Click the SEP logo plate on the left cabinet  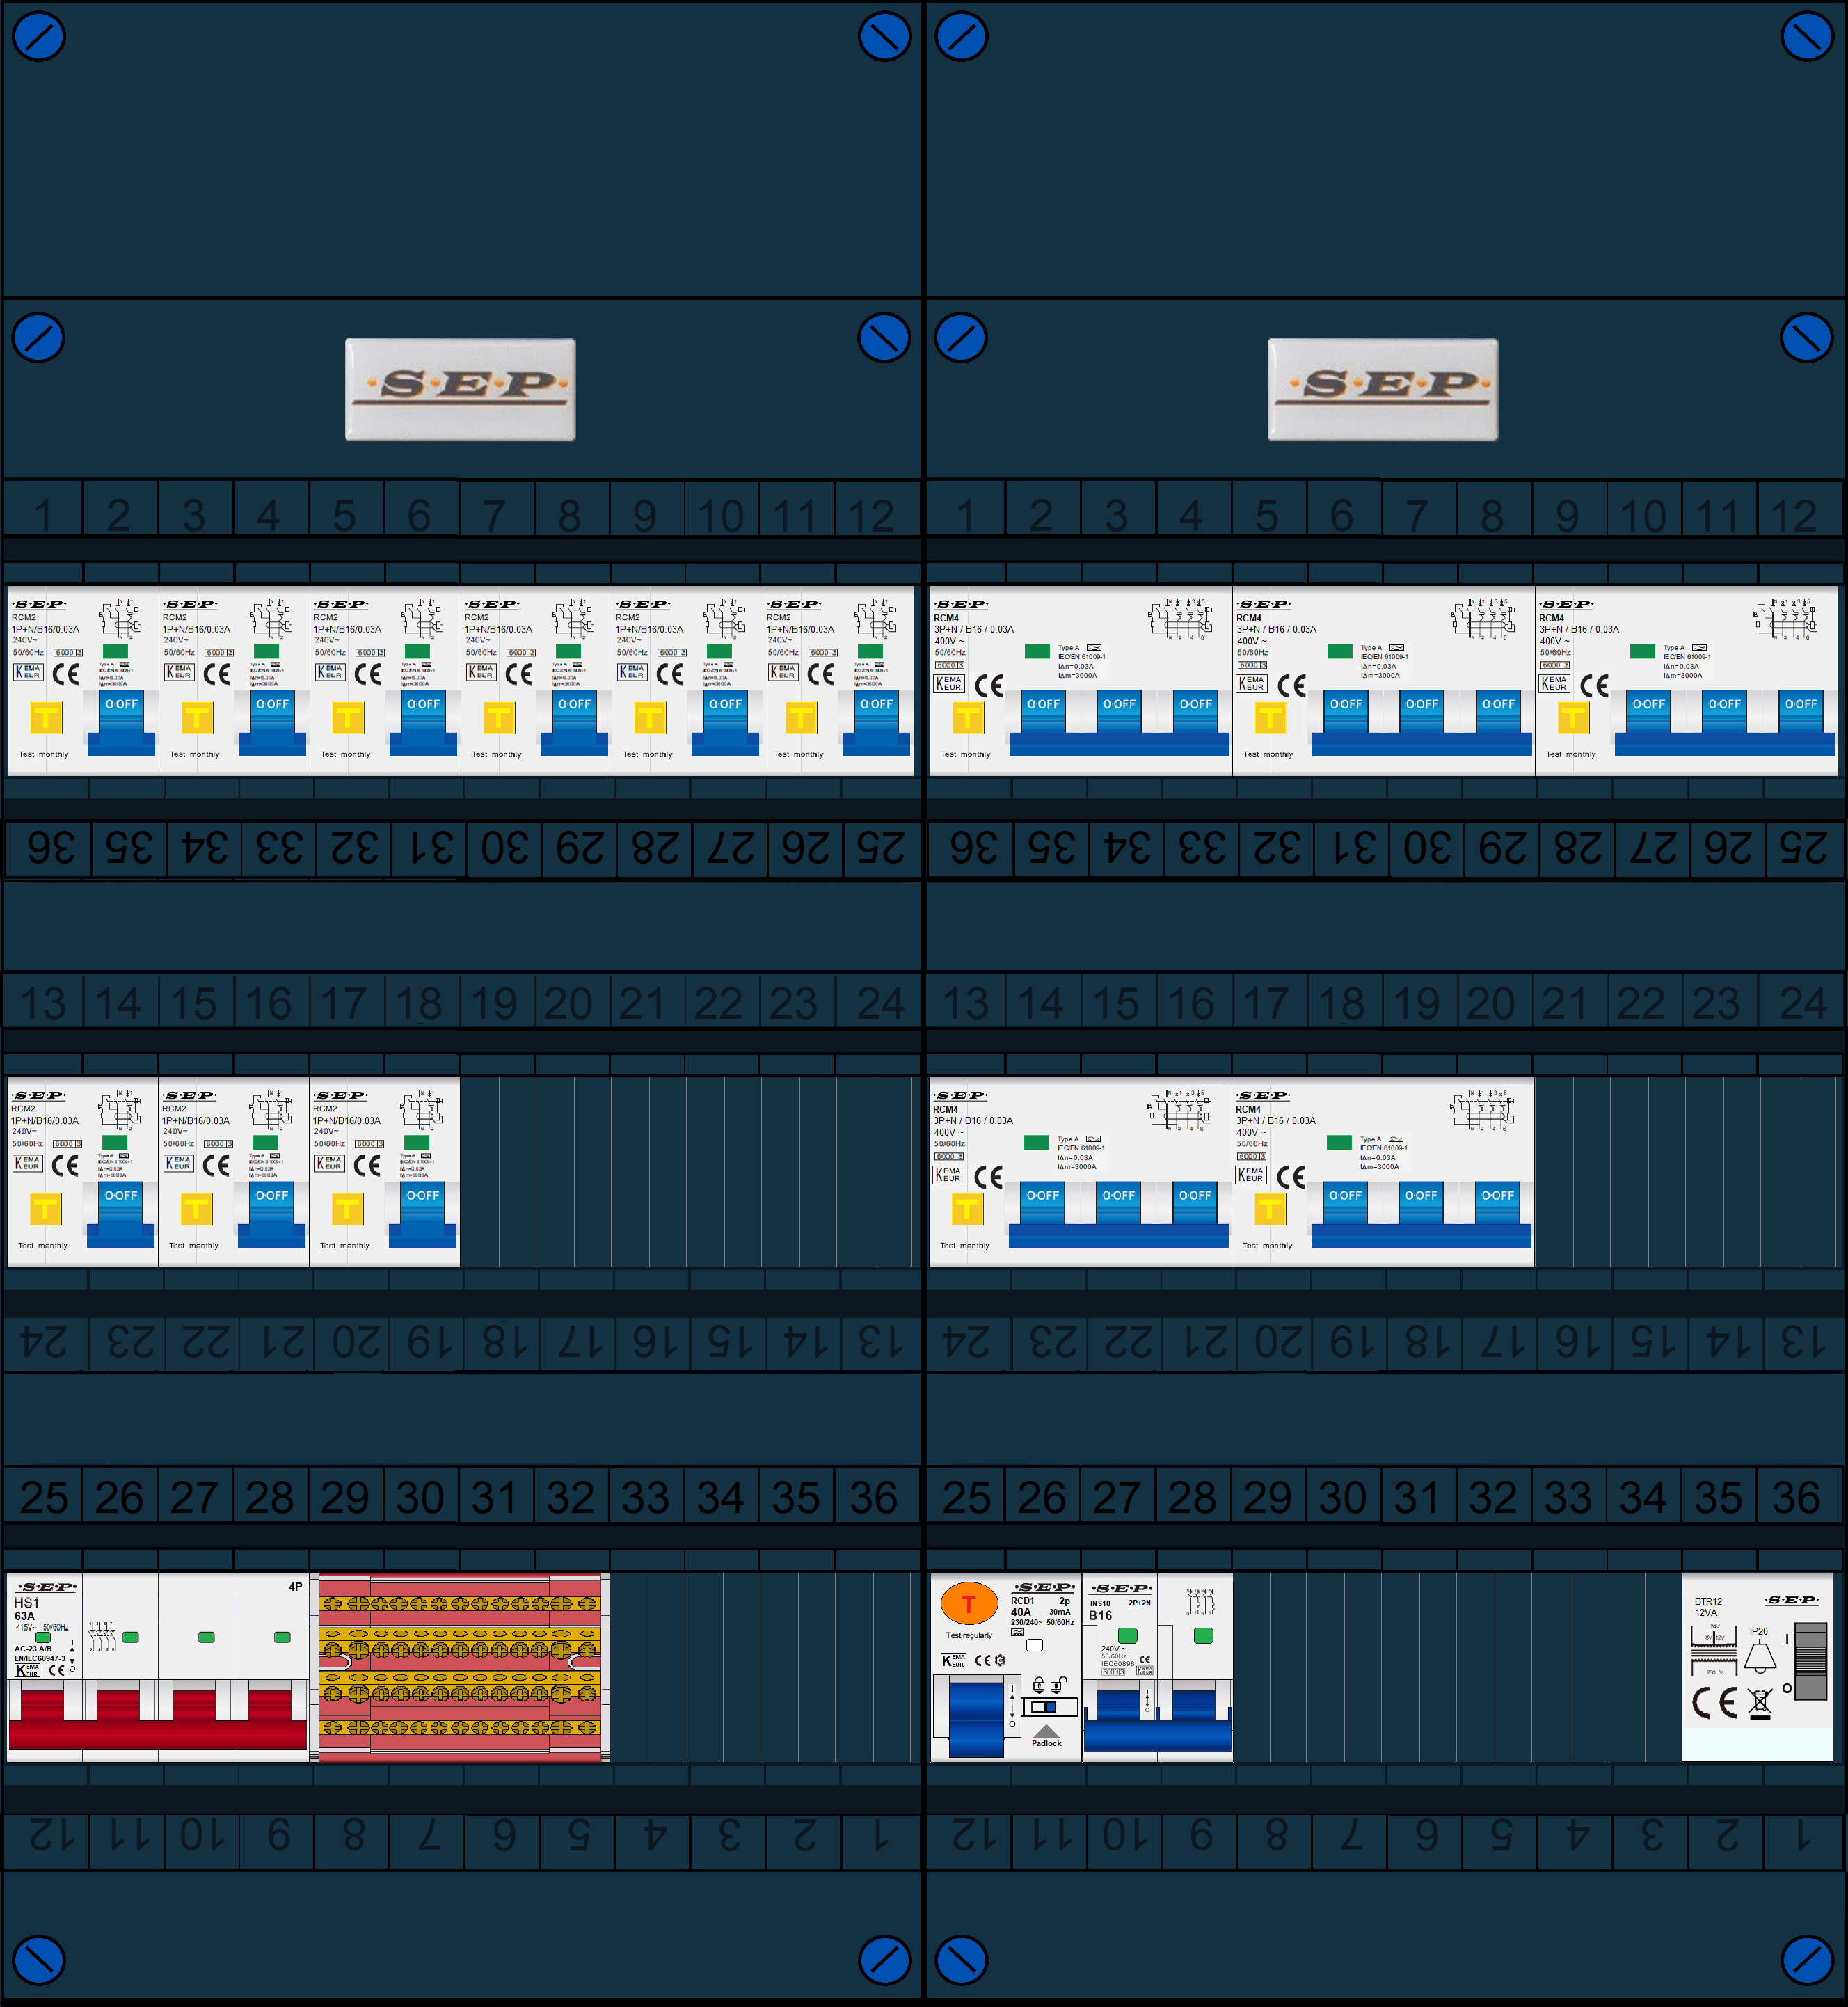[461, 389]
